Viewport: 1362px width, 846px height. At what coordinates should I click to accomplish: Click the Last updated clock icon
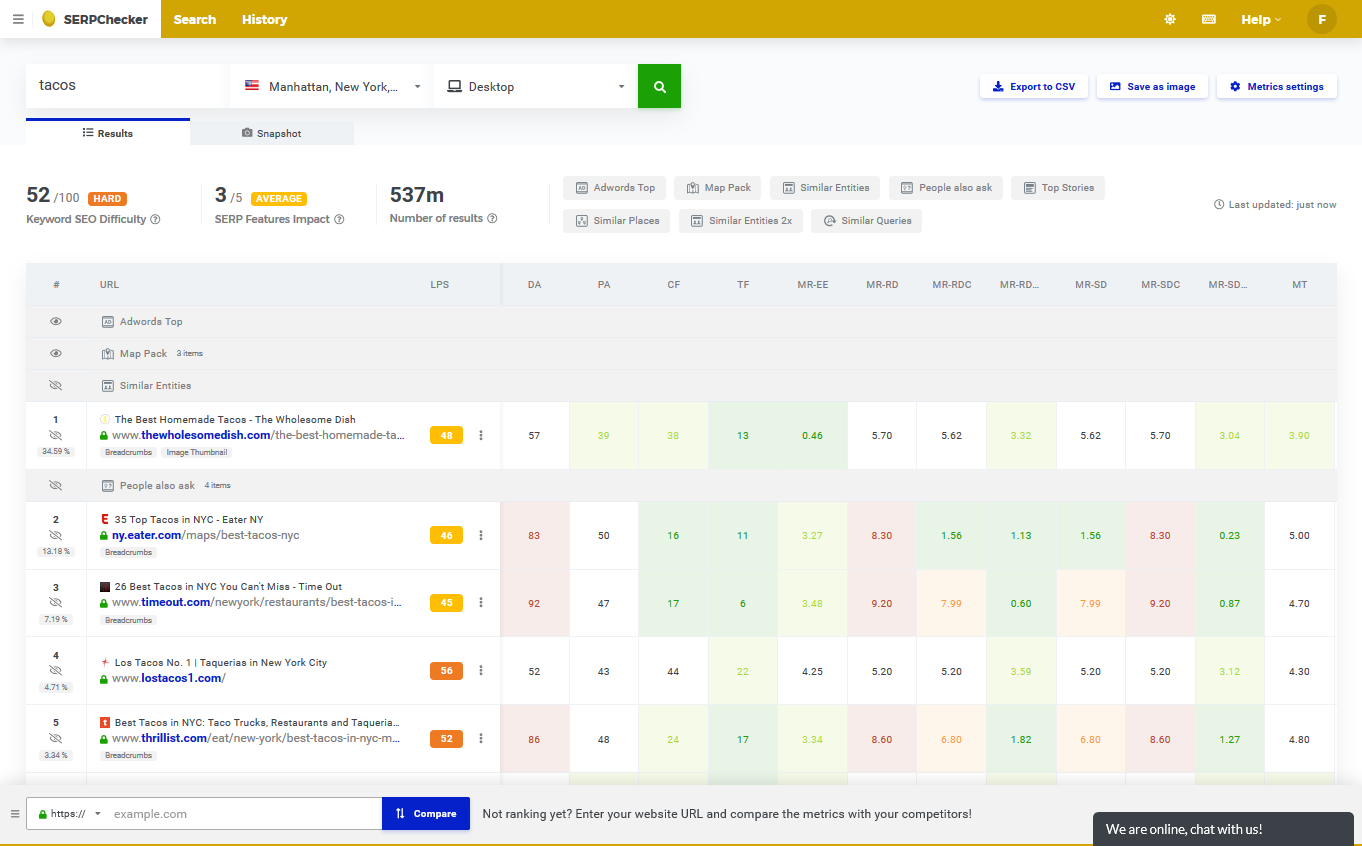(1219, 204)
